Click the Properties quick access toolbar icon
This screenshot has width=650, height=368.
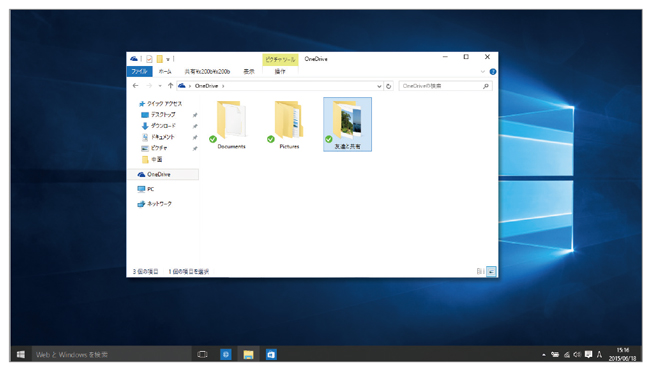(149, 59)
